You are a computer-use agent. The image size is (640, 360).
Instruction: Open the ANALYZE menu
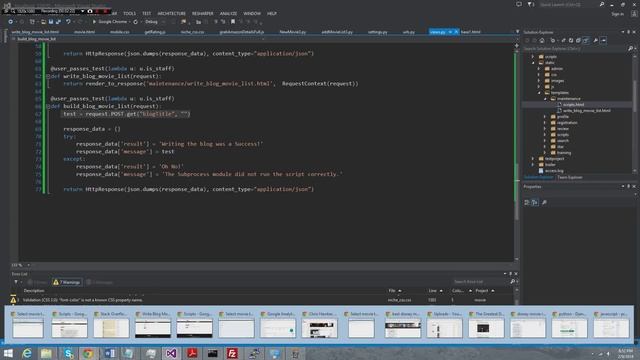tap(229, 13)
